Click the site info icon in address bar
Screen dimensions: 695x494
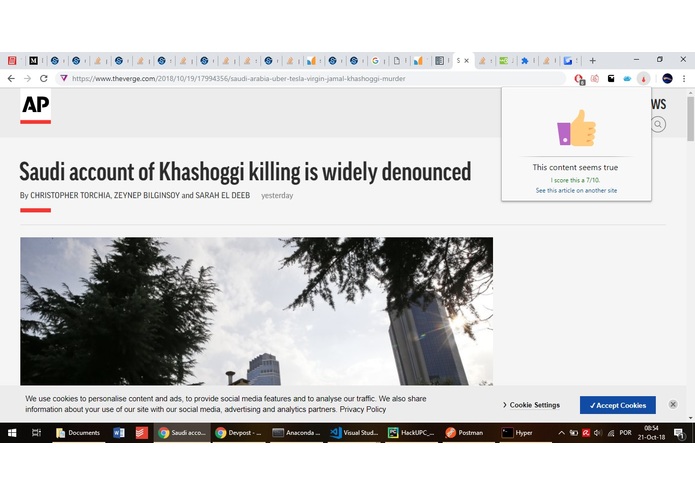click(x=64, y=78)
